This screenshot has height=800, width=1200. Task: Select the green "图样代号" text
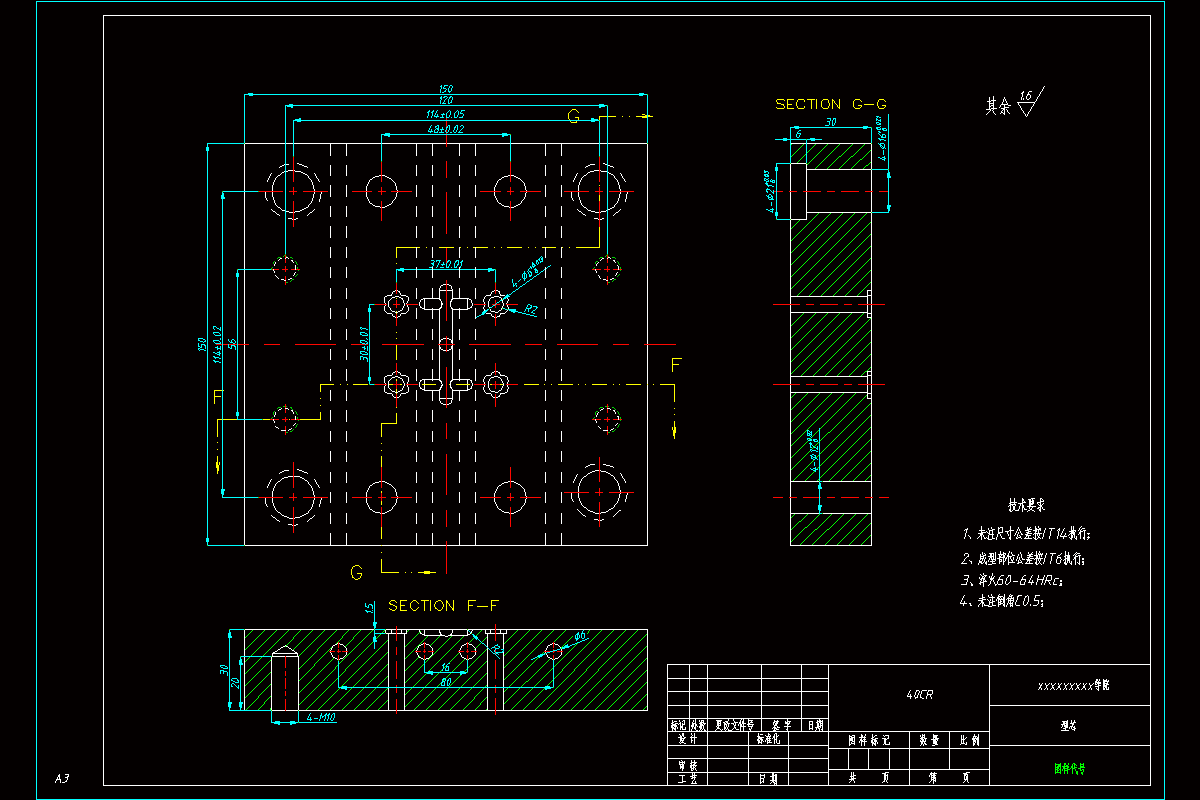pos(1069,770)
